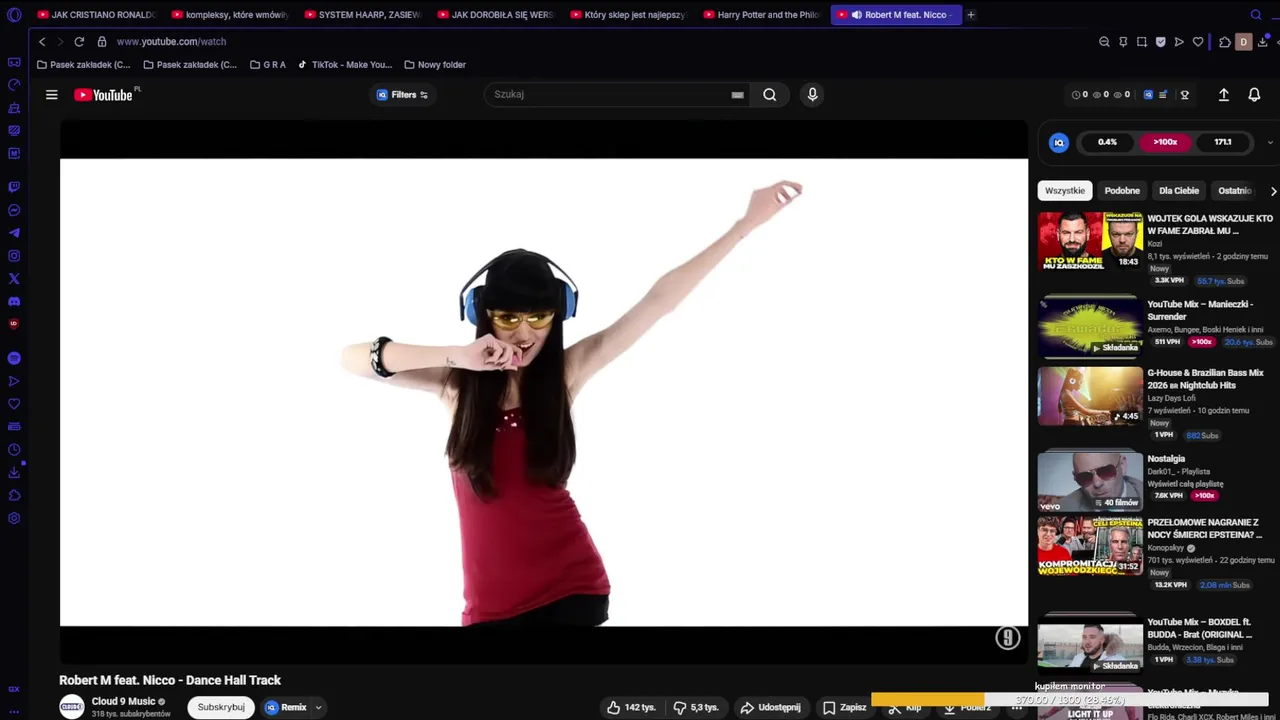Open the profile avatar labeled D
Image resolution: width=1280 pixels, height=720 pixels.
coord(1243,42)
